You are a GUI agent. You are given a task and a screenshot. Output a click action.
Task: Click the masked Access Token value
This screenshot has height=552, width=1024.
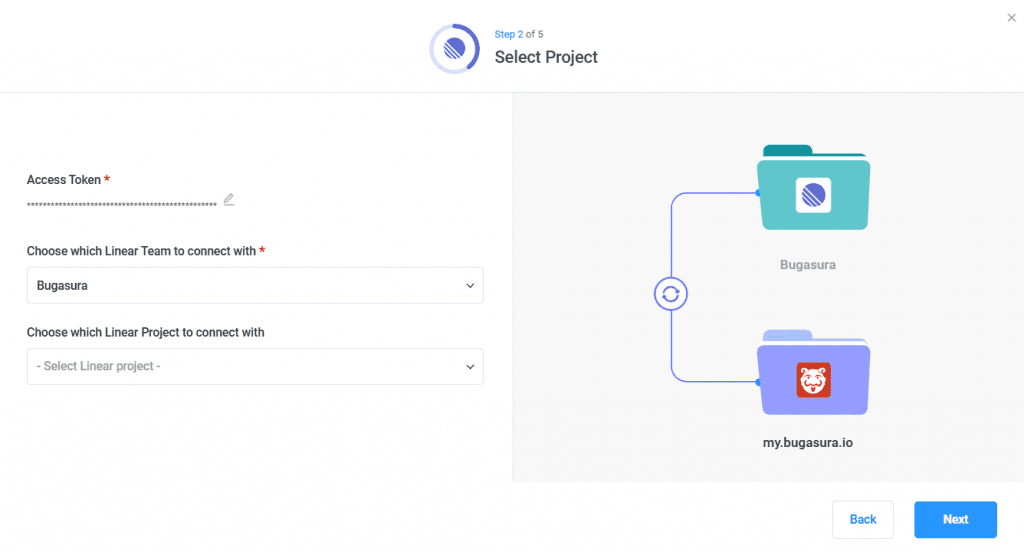(122, 205)
